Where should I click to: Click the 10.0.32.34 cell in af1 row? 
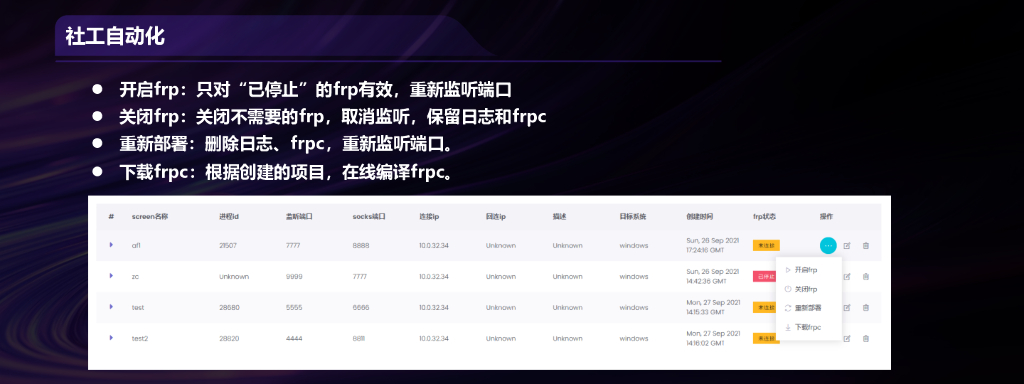434,246
